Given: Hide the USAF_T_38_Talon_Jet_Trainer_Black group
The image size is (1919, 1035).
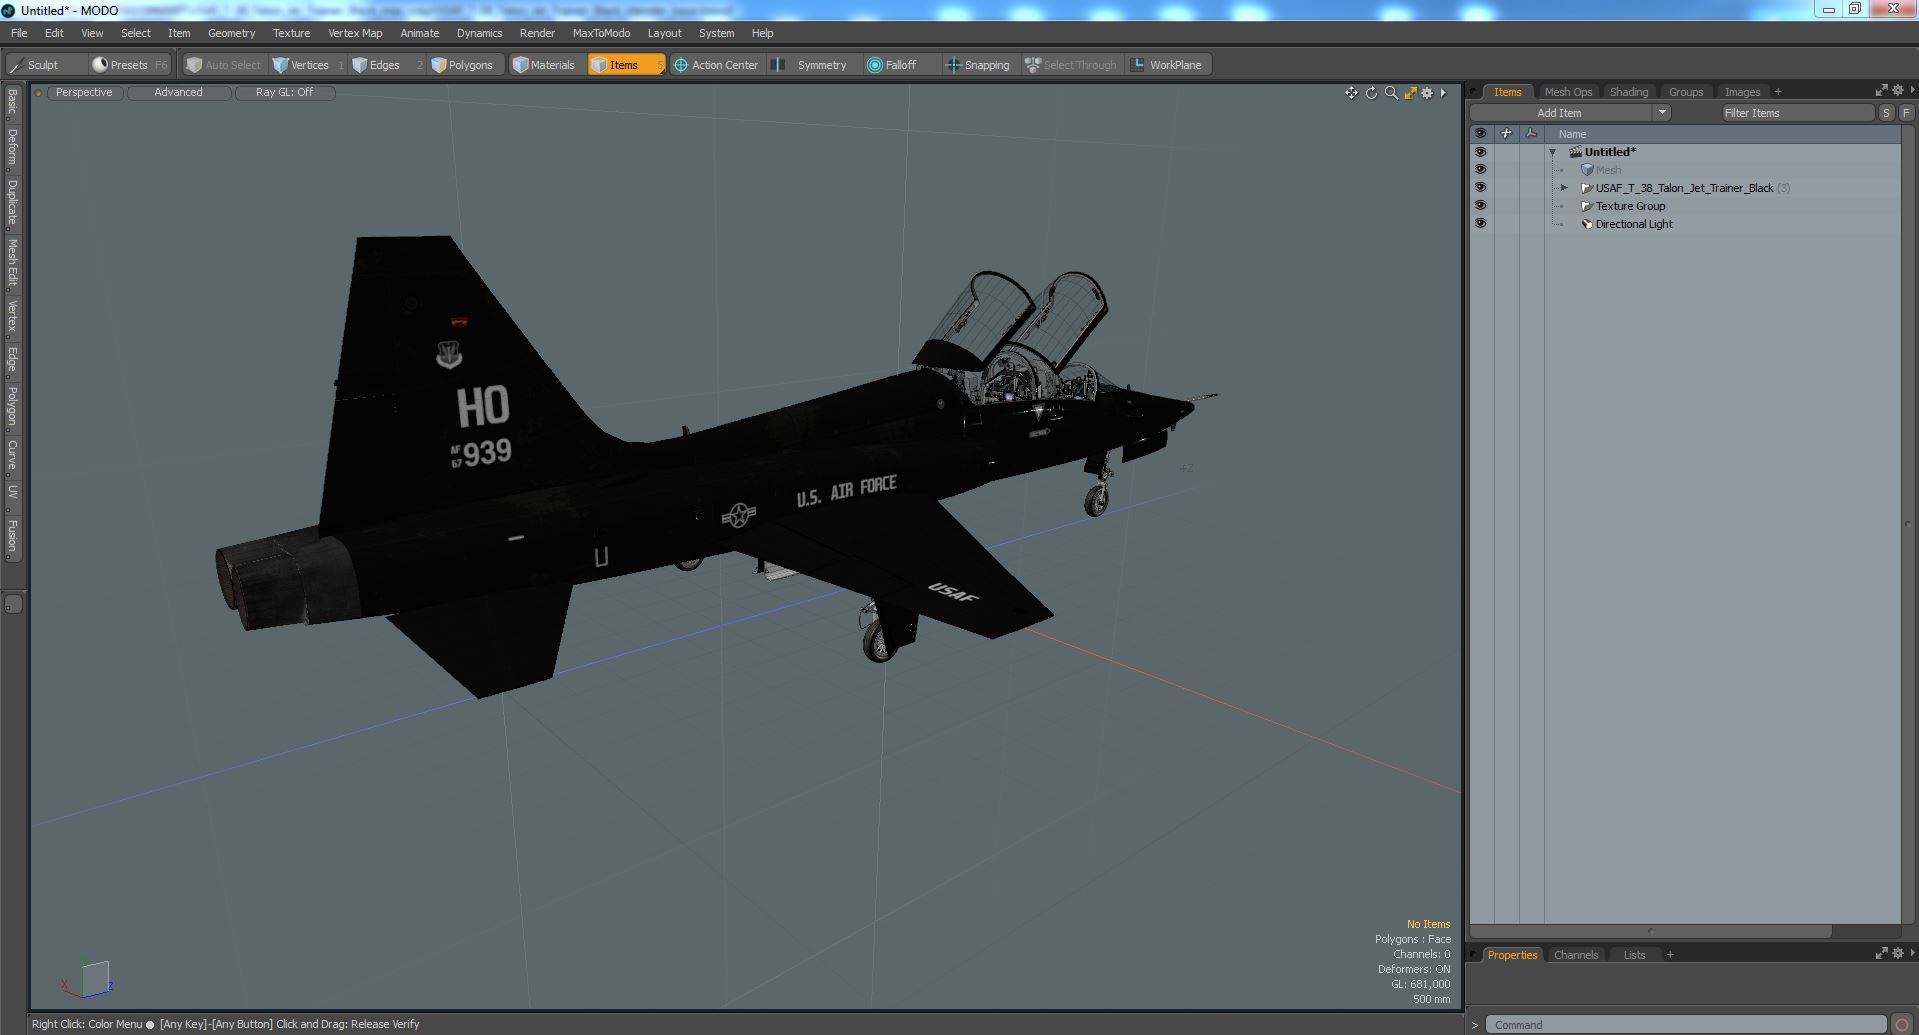Looking at the screenshot, I should [1480, 188].
